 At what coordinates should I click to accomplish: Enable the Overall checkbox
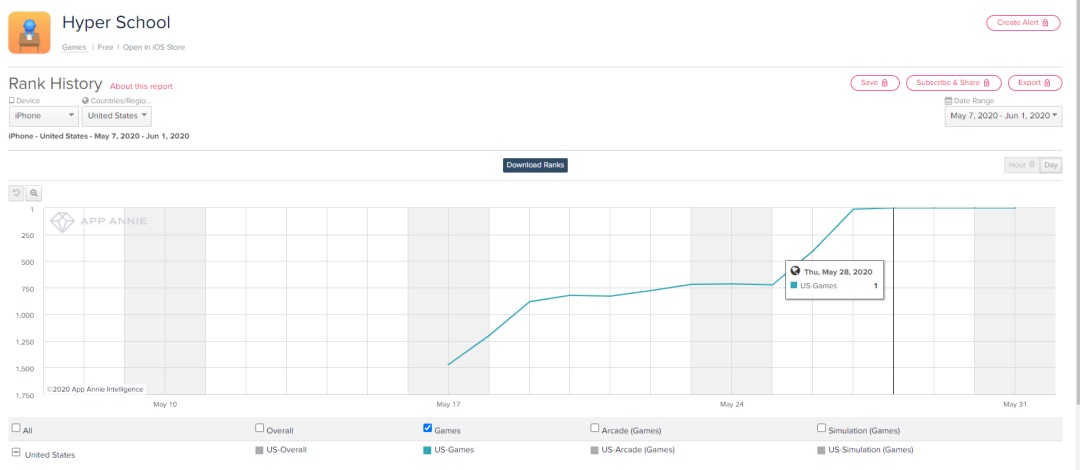pyautogui.click(x=260, y=428)
